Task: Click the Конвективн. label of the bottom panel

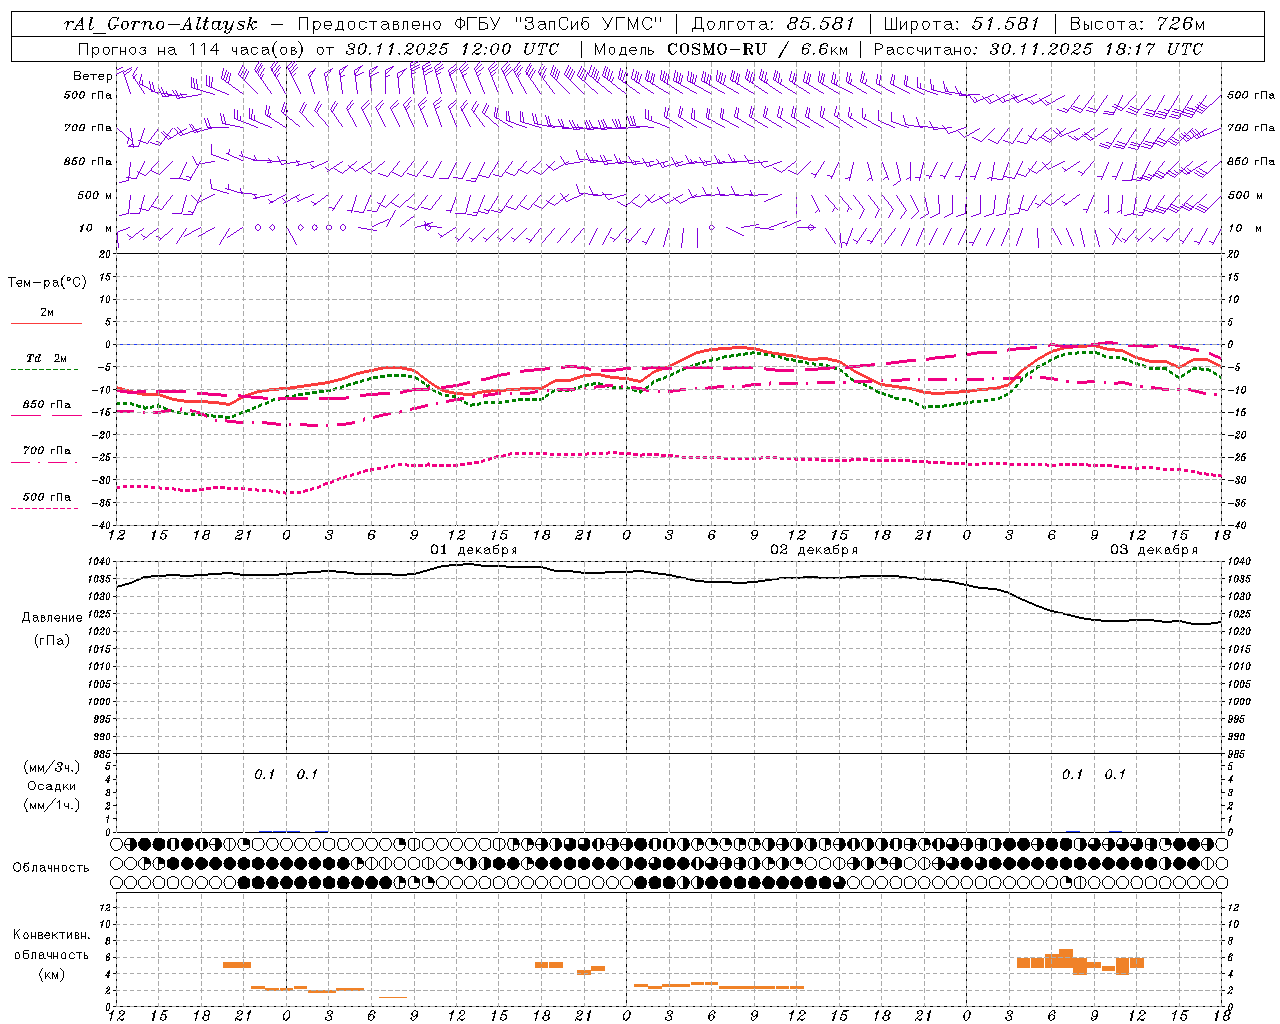Action: click(52, 935)
